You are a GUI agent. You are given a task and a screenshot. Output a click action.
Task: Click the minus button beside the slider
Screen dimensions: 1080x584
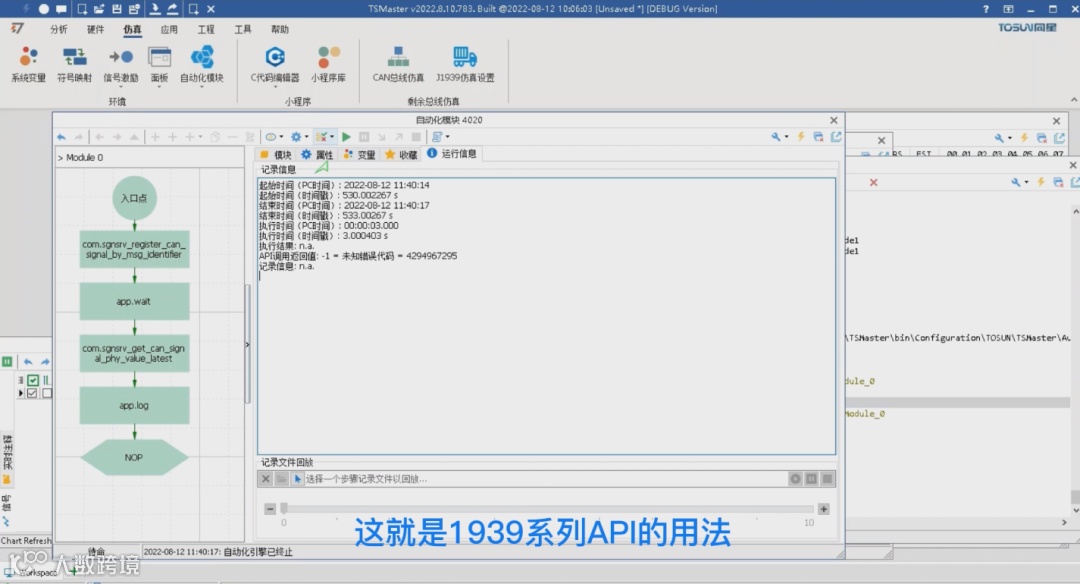(x=270, y=509)
